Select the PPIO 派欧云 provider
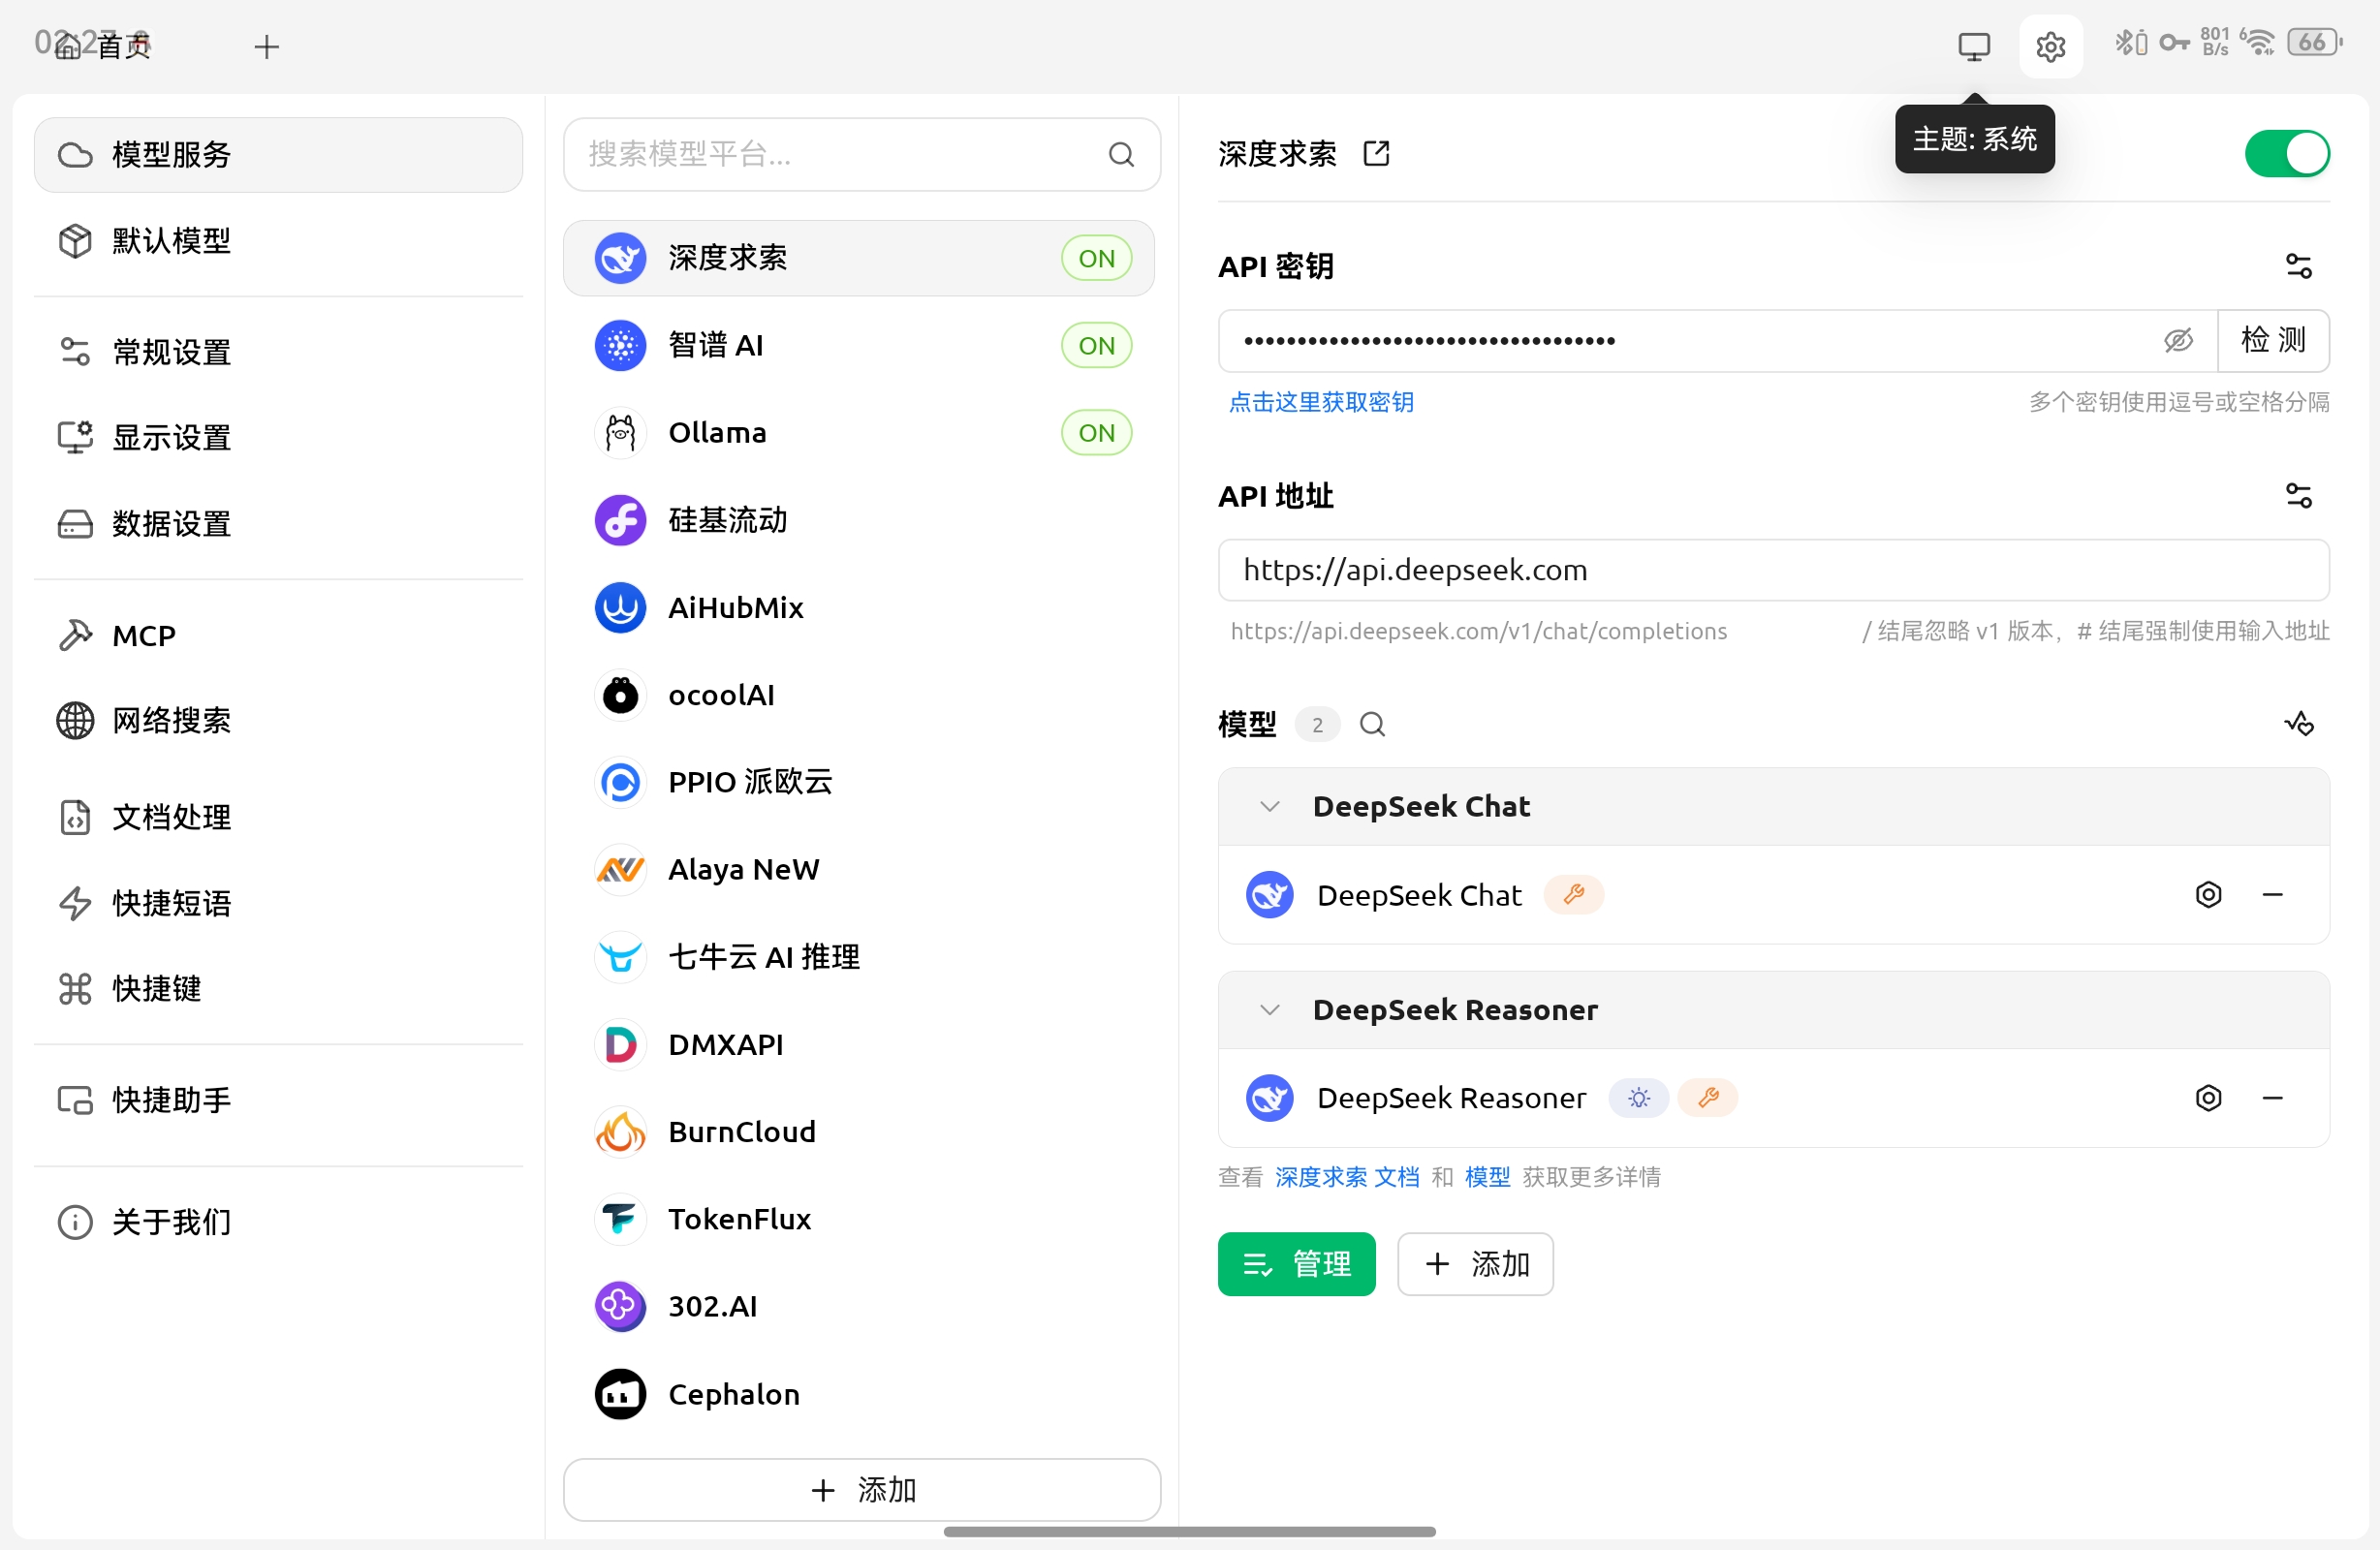Screen dimensions: 2380x1550 click(x=858, y=782)
